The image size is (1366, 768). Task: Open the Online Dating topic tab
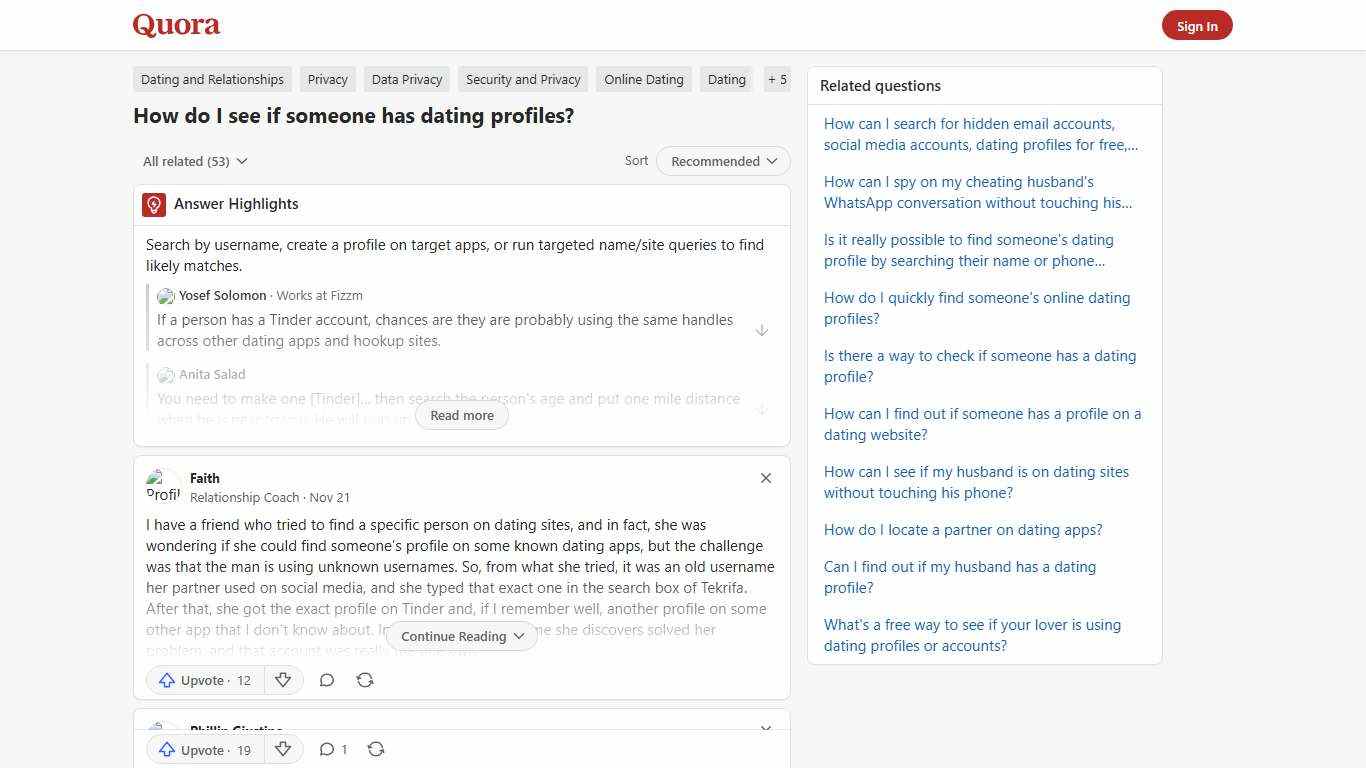643,79
